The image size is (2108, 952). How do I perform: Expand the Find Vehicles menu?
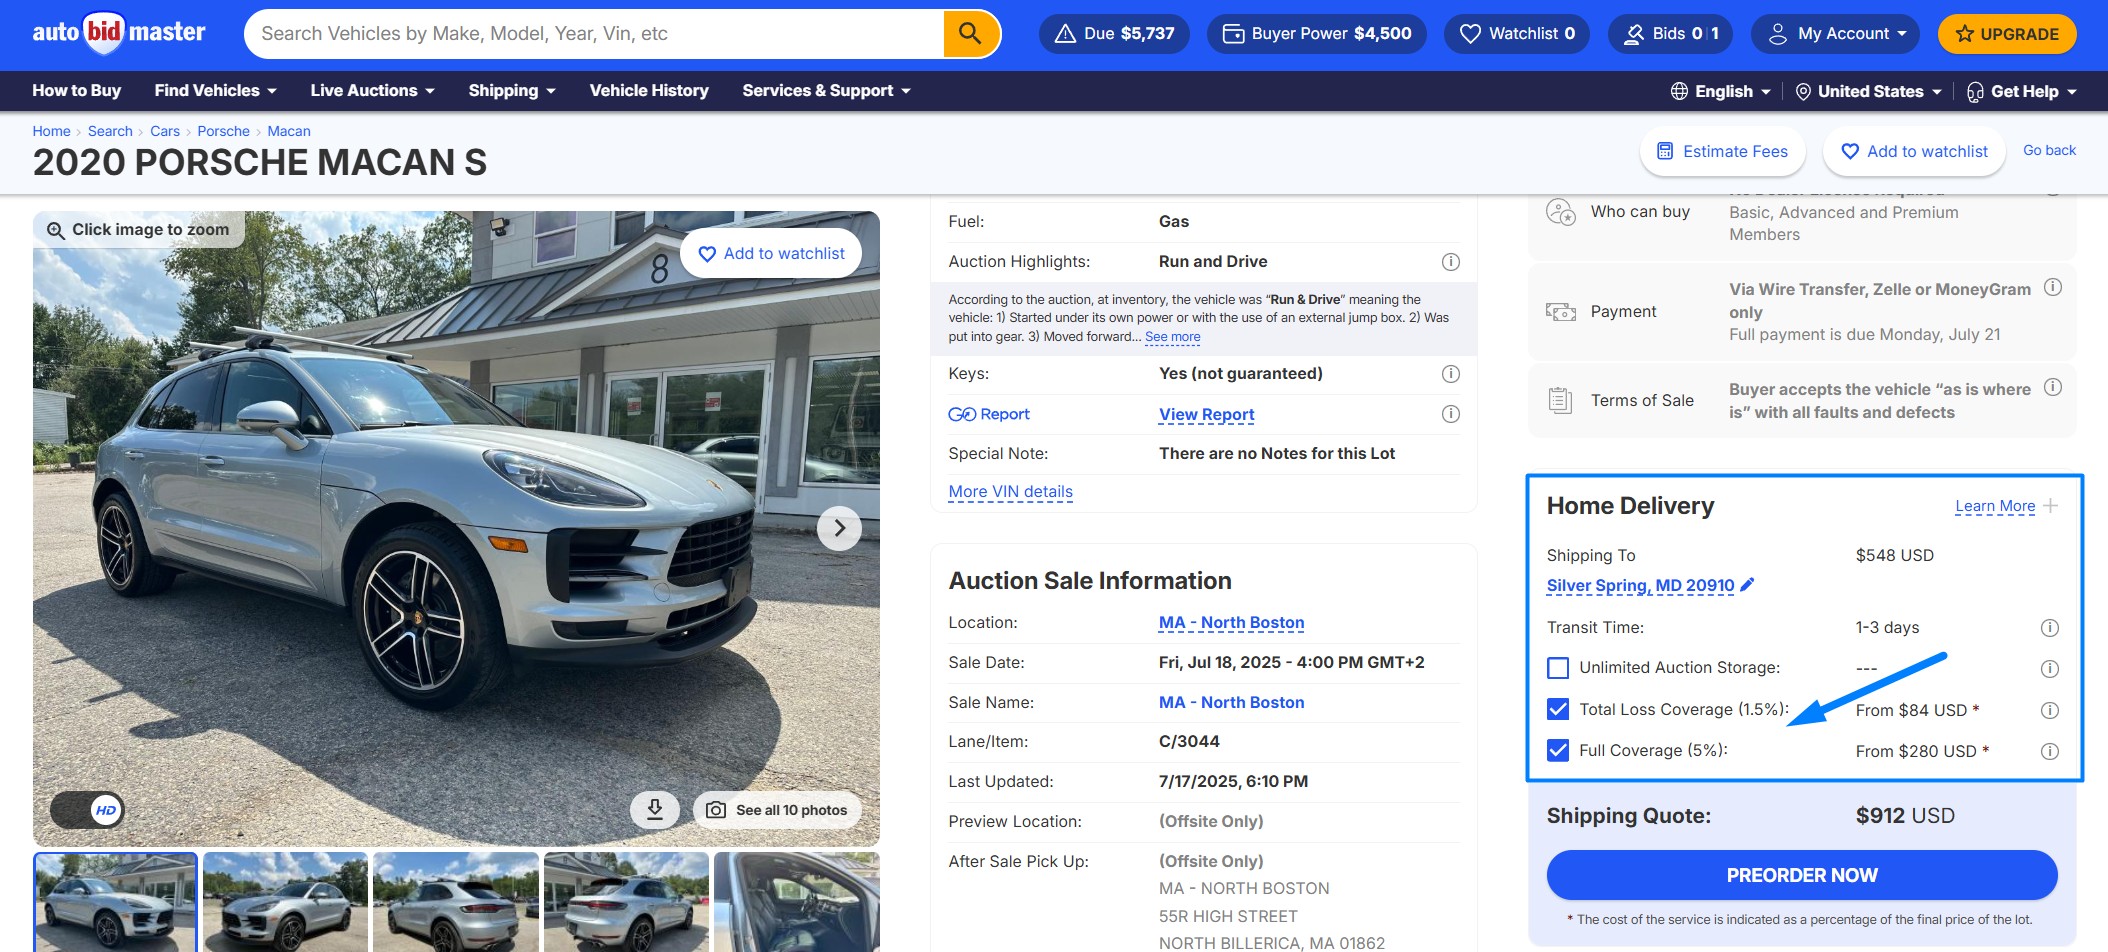click(215, 91)
